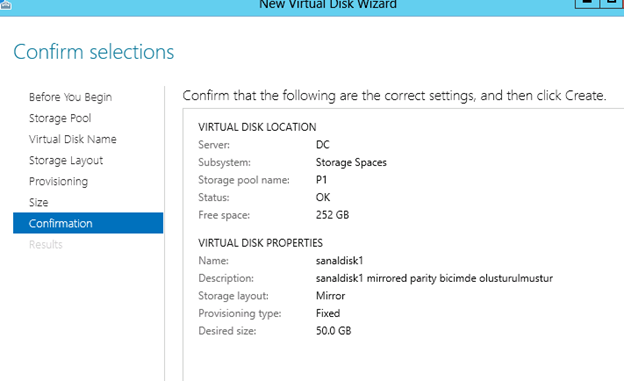Click the New Virtual Disk Wizard title bar
The width and height of the screenshot is (624, 381).
[x=328, y=4]
